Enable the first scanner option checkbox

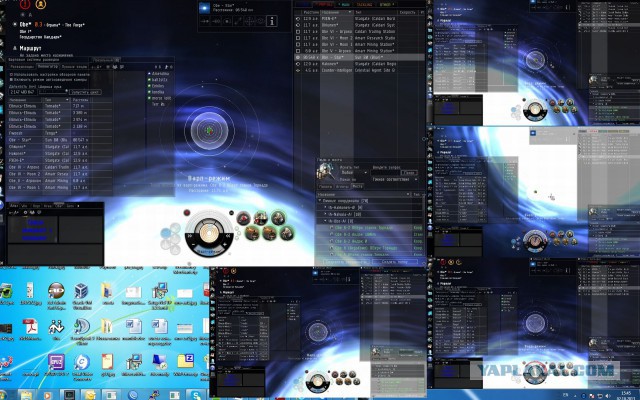coord(11,75)
